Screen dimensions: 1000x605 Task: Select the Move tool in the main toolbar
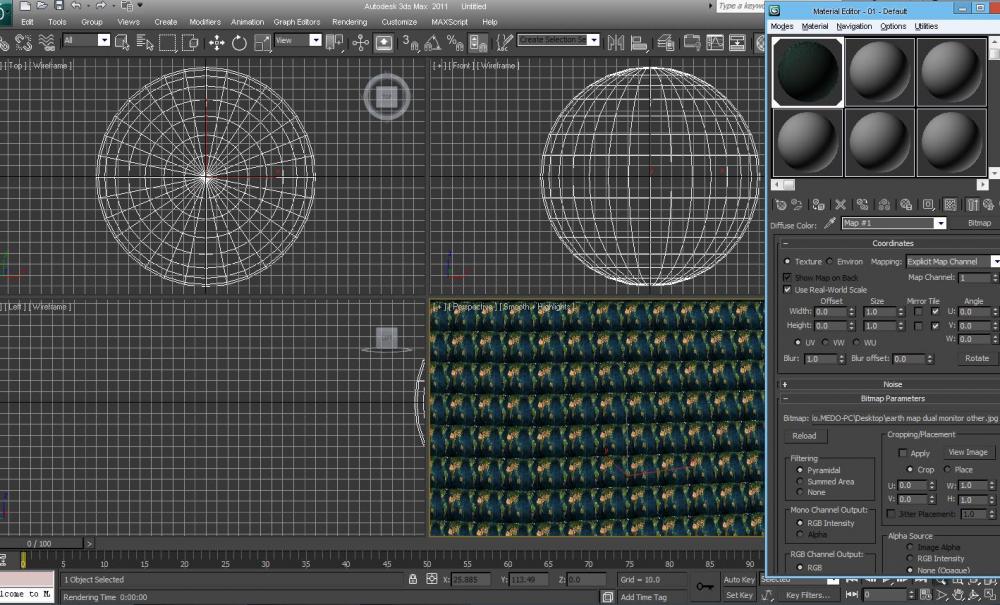click(x=217, y=42)
